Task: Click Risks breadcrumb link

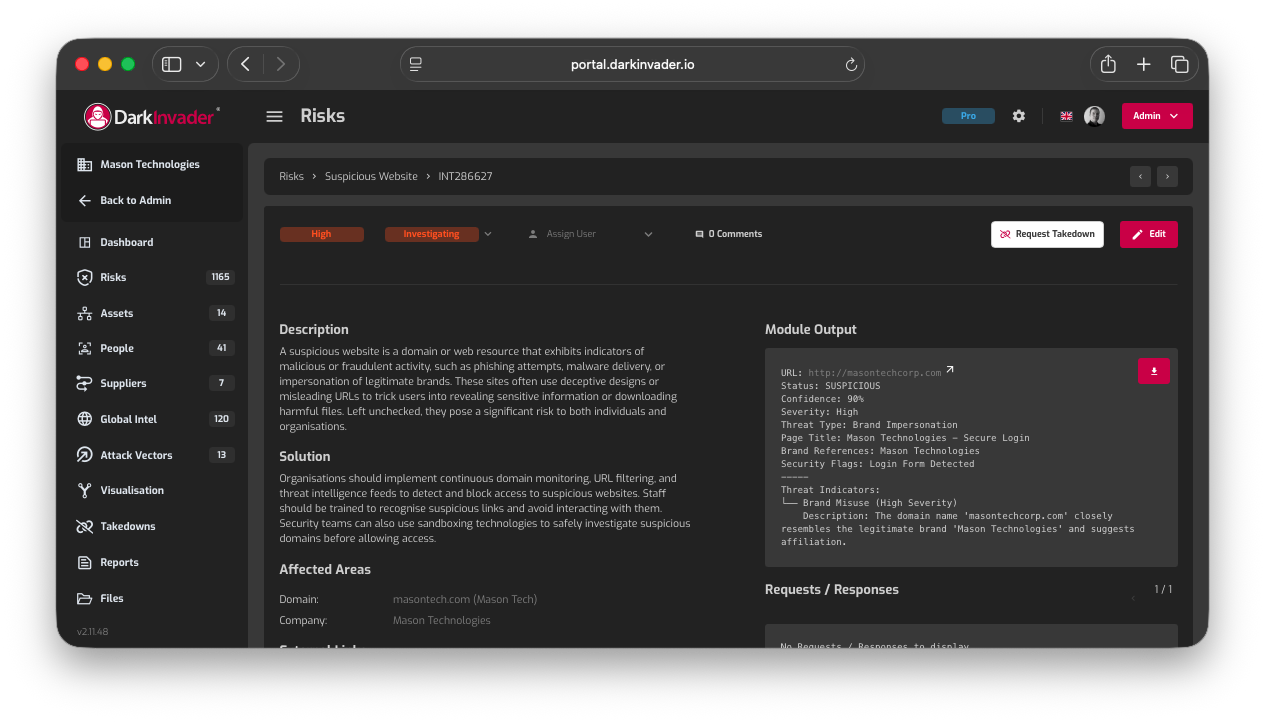Action: [x=291, y=176]
